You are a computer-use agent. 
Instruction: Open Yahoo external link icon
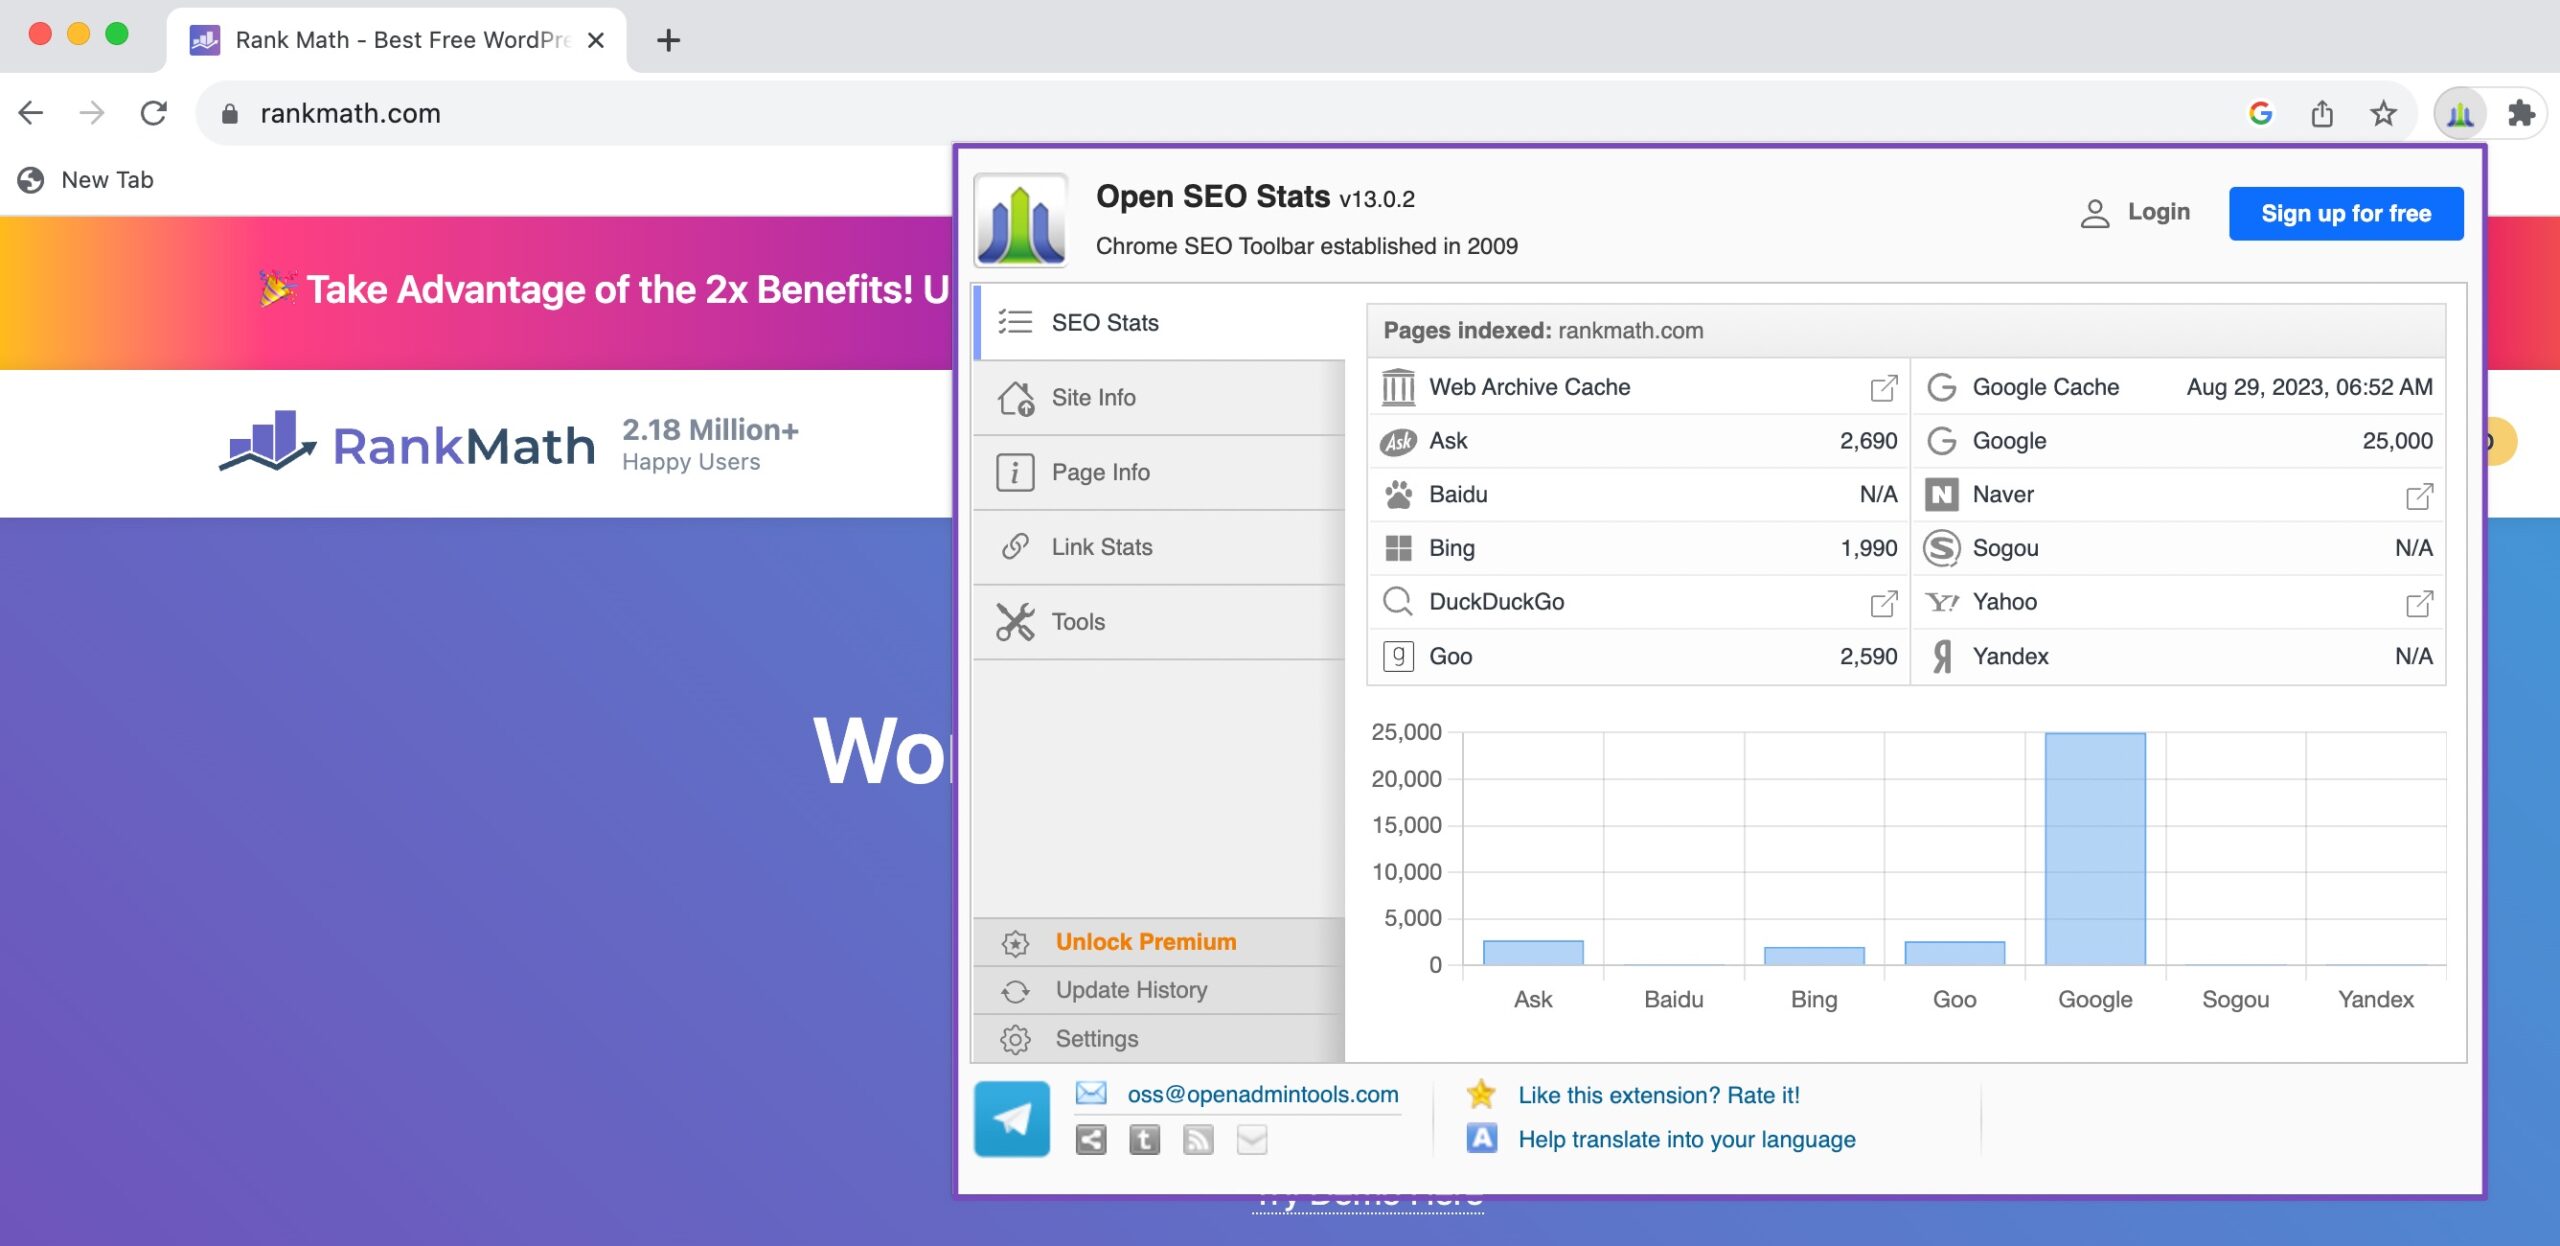click(x=2419, y=603)
